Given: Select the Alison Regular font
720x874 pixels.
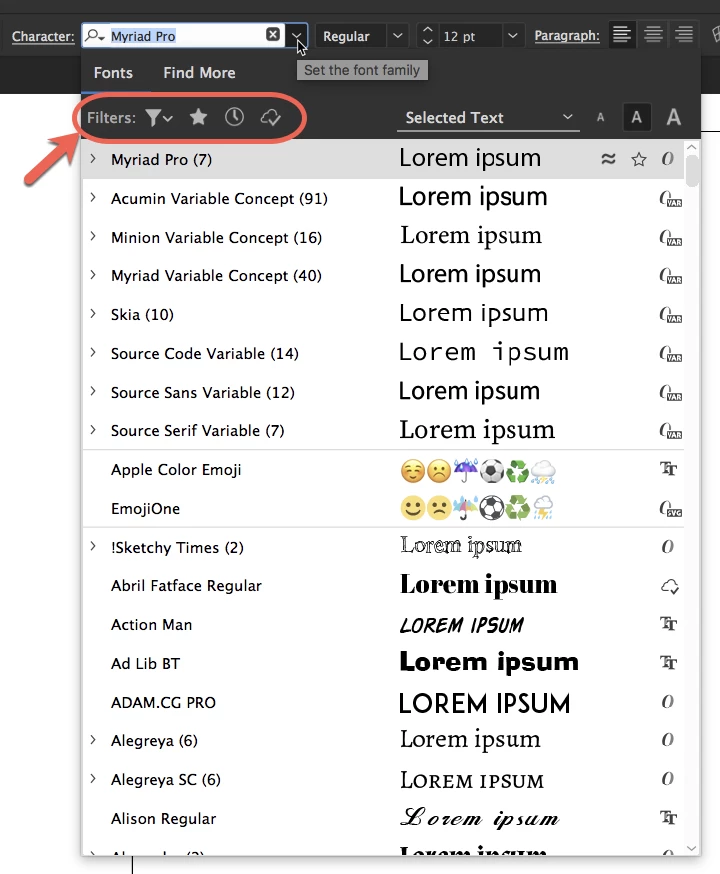Looking at the screenshot, I should pyautogui.click(x=383, y=818).
